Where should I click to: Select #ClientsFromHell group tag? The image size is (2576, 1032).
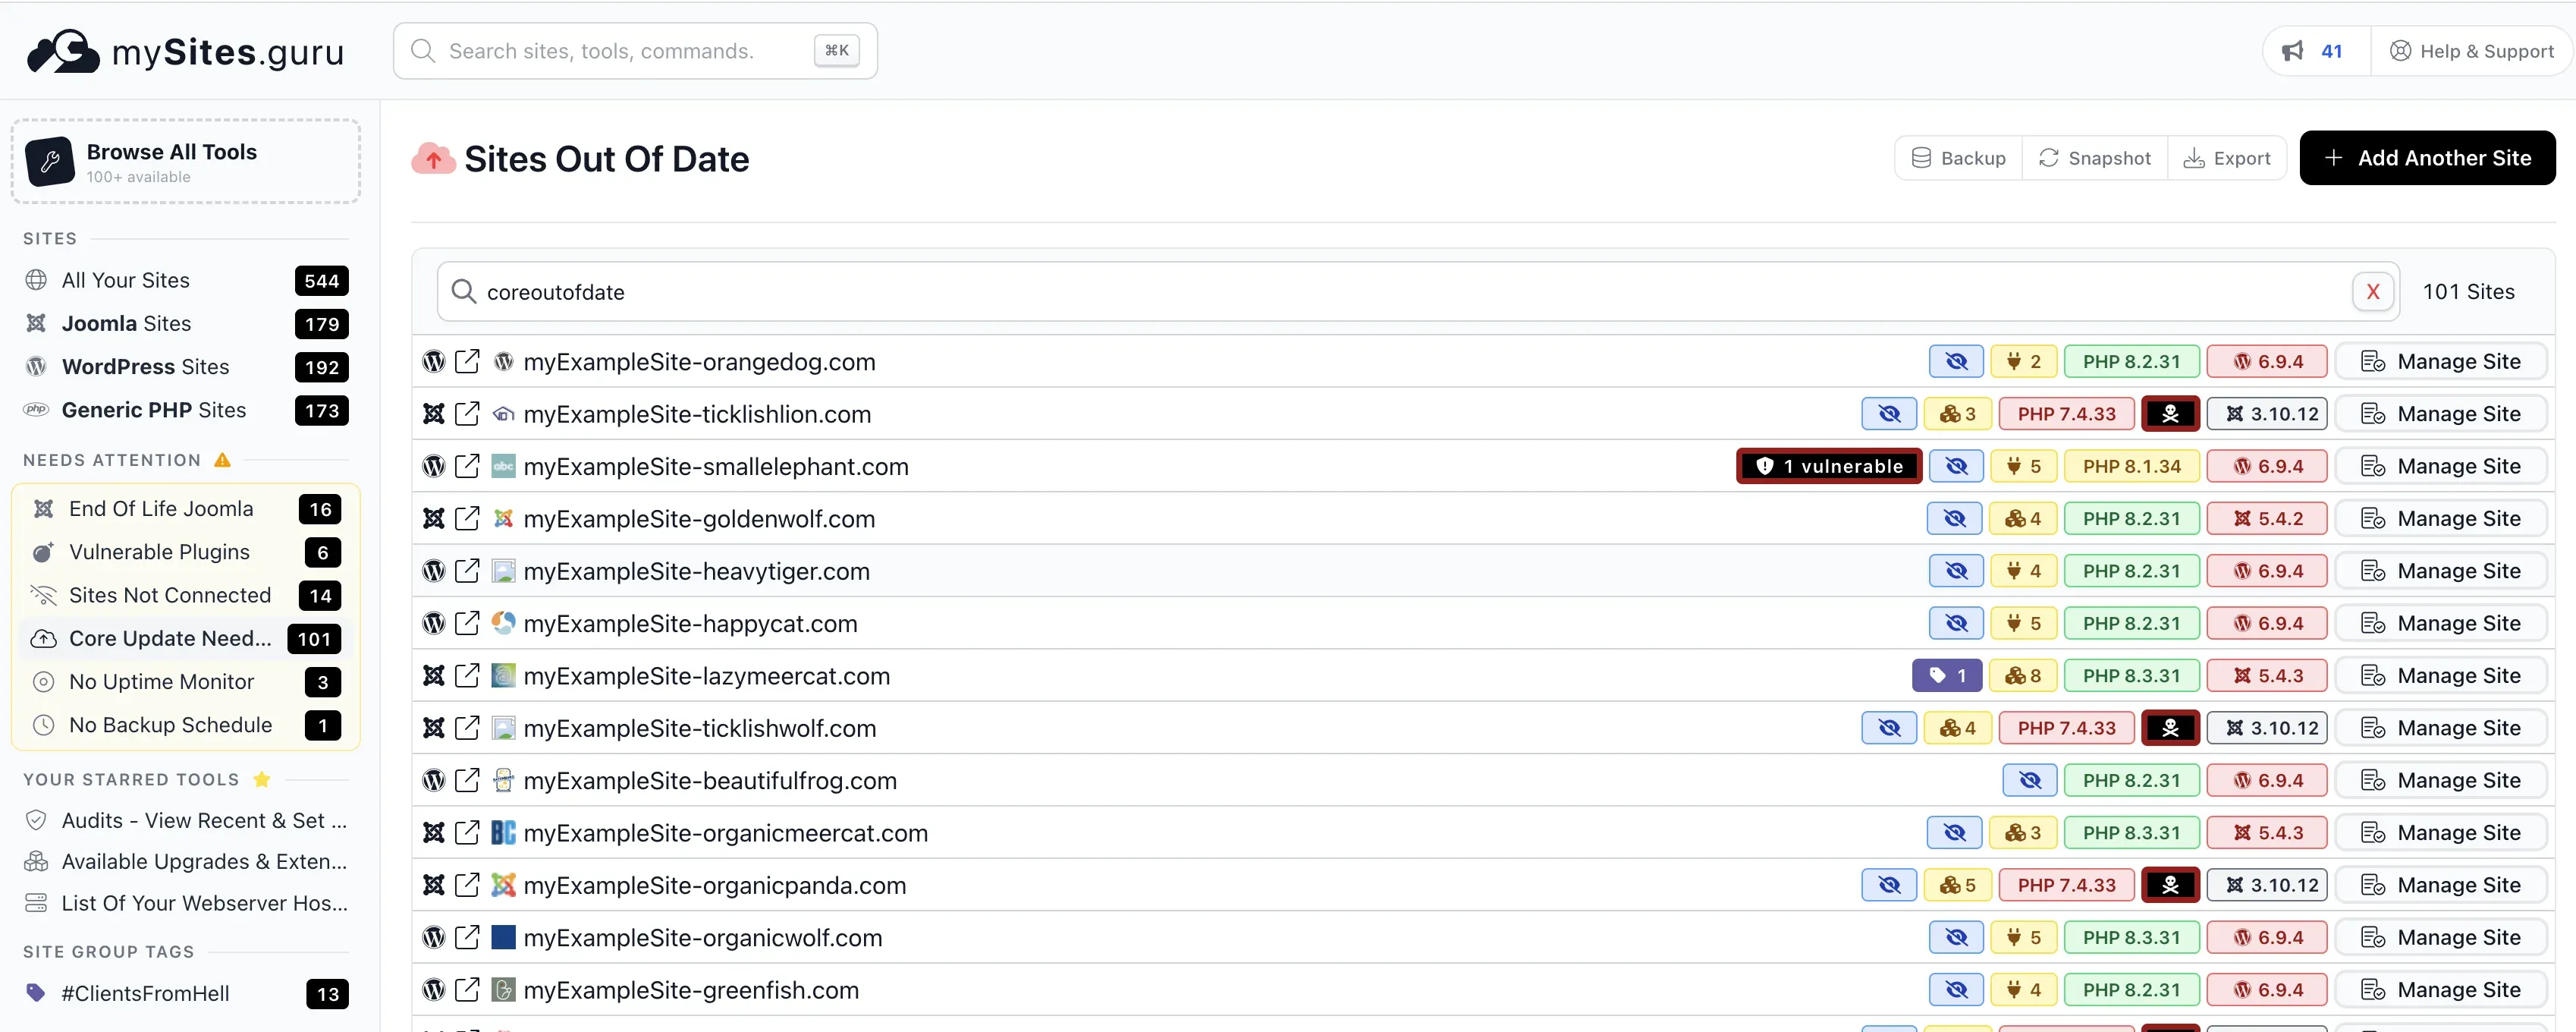tap(186, 994)
